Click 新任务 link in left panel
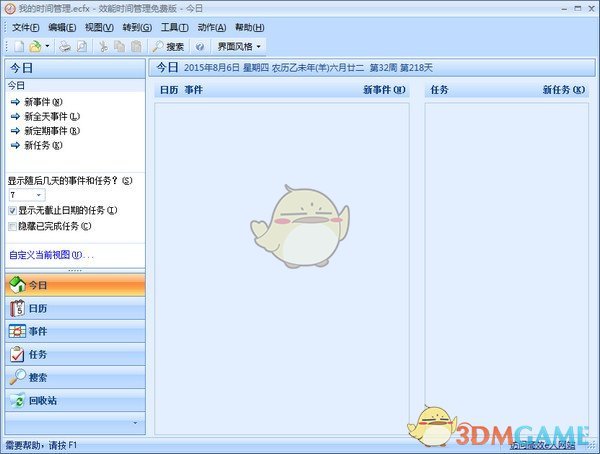This screenshot has height=454, width=600. tap(43, 145)
